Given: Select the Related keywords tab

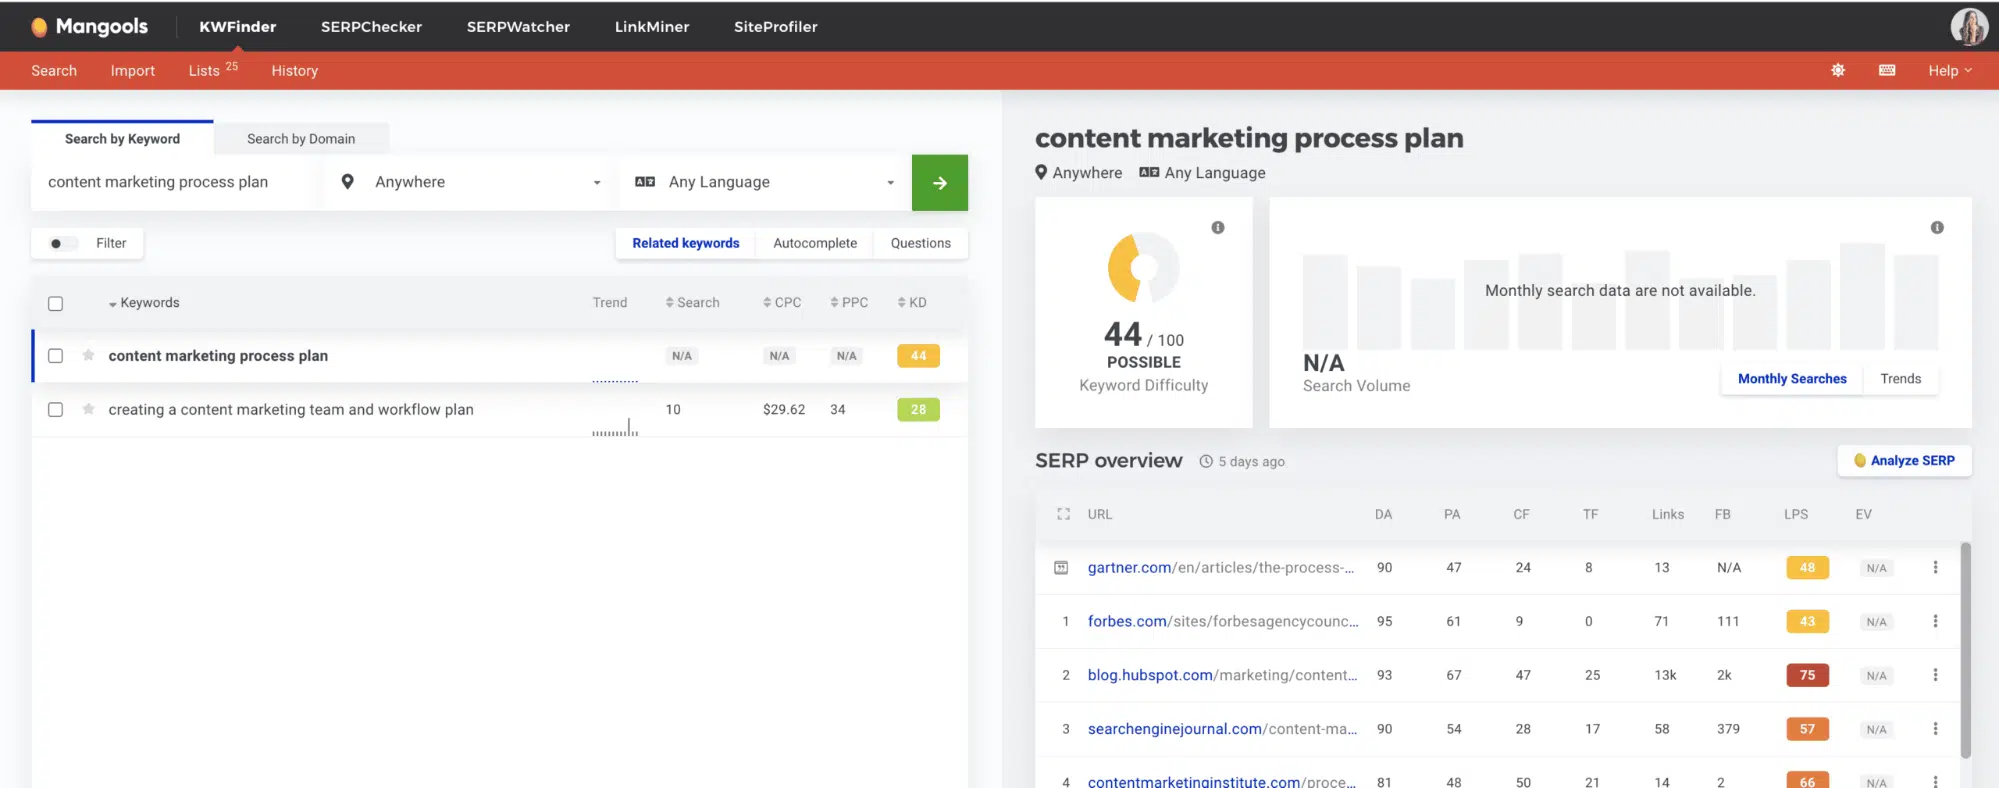Looking at the screenshot, I should 686,243.
